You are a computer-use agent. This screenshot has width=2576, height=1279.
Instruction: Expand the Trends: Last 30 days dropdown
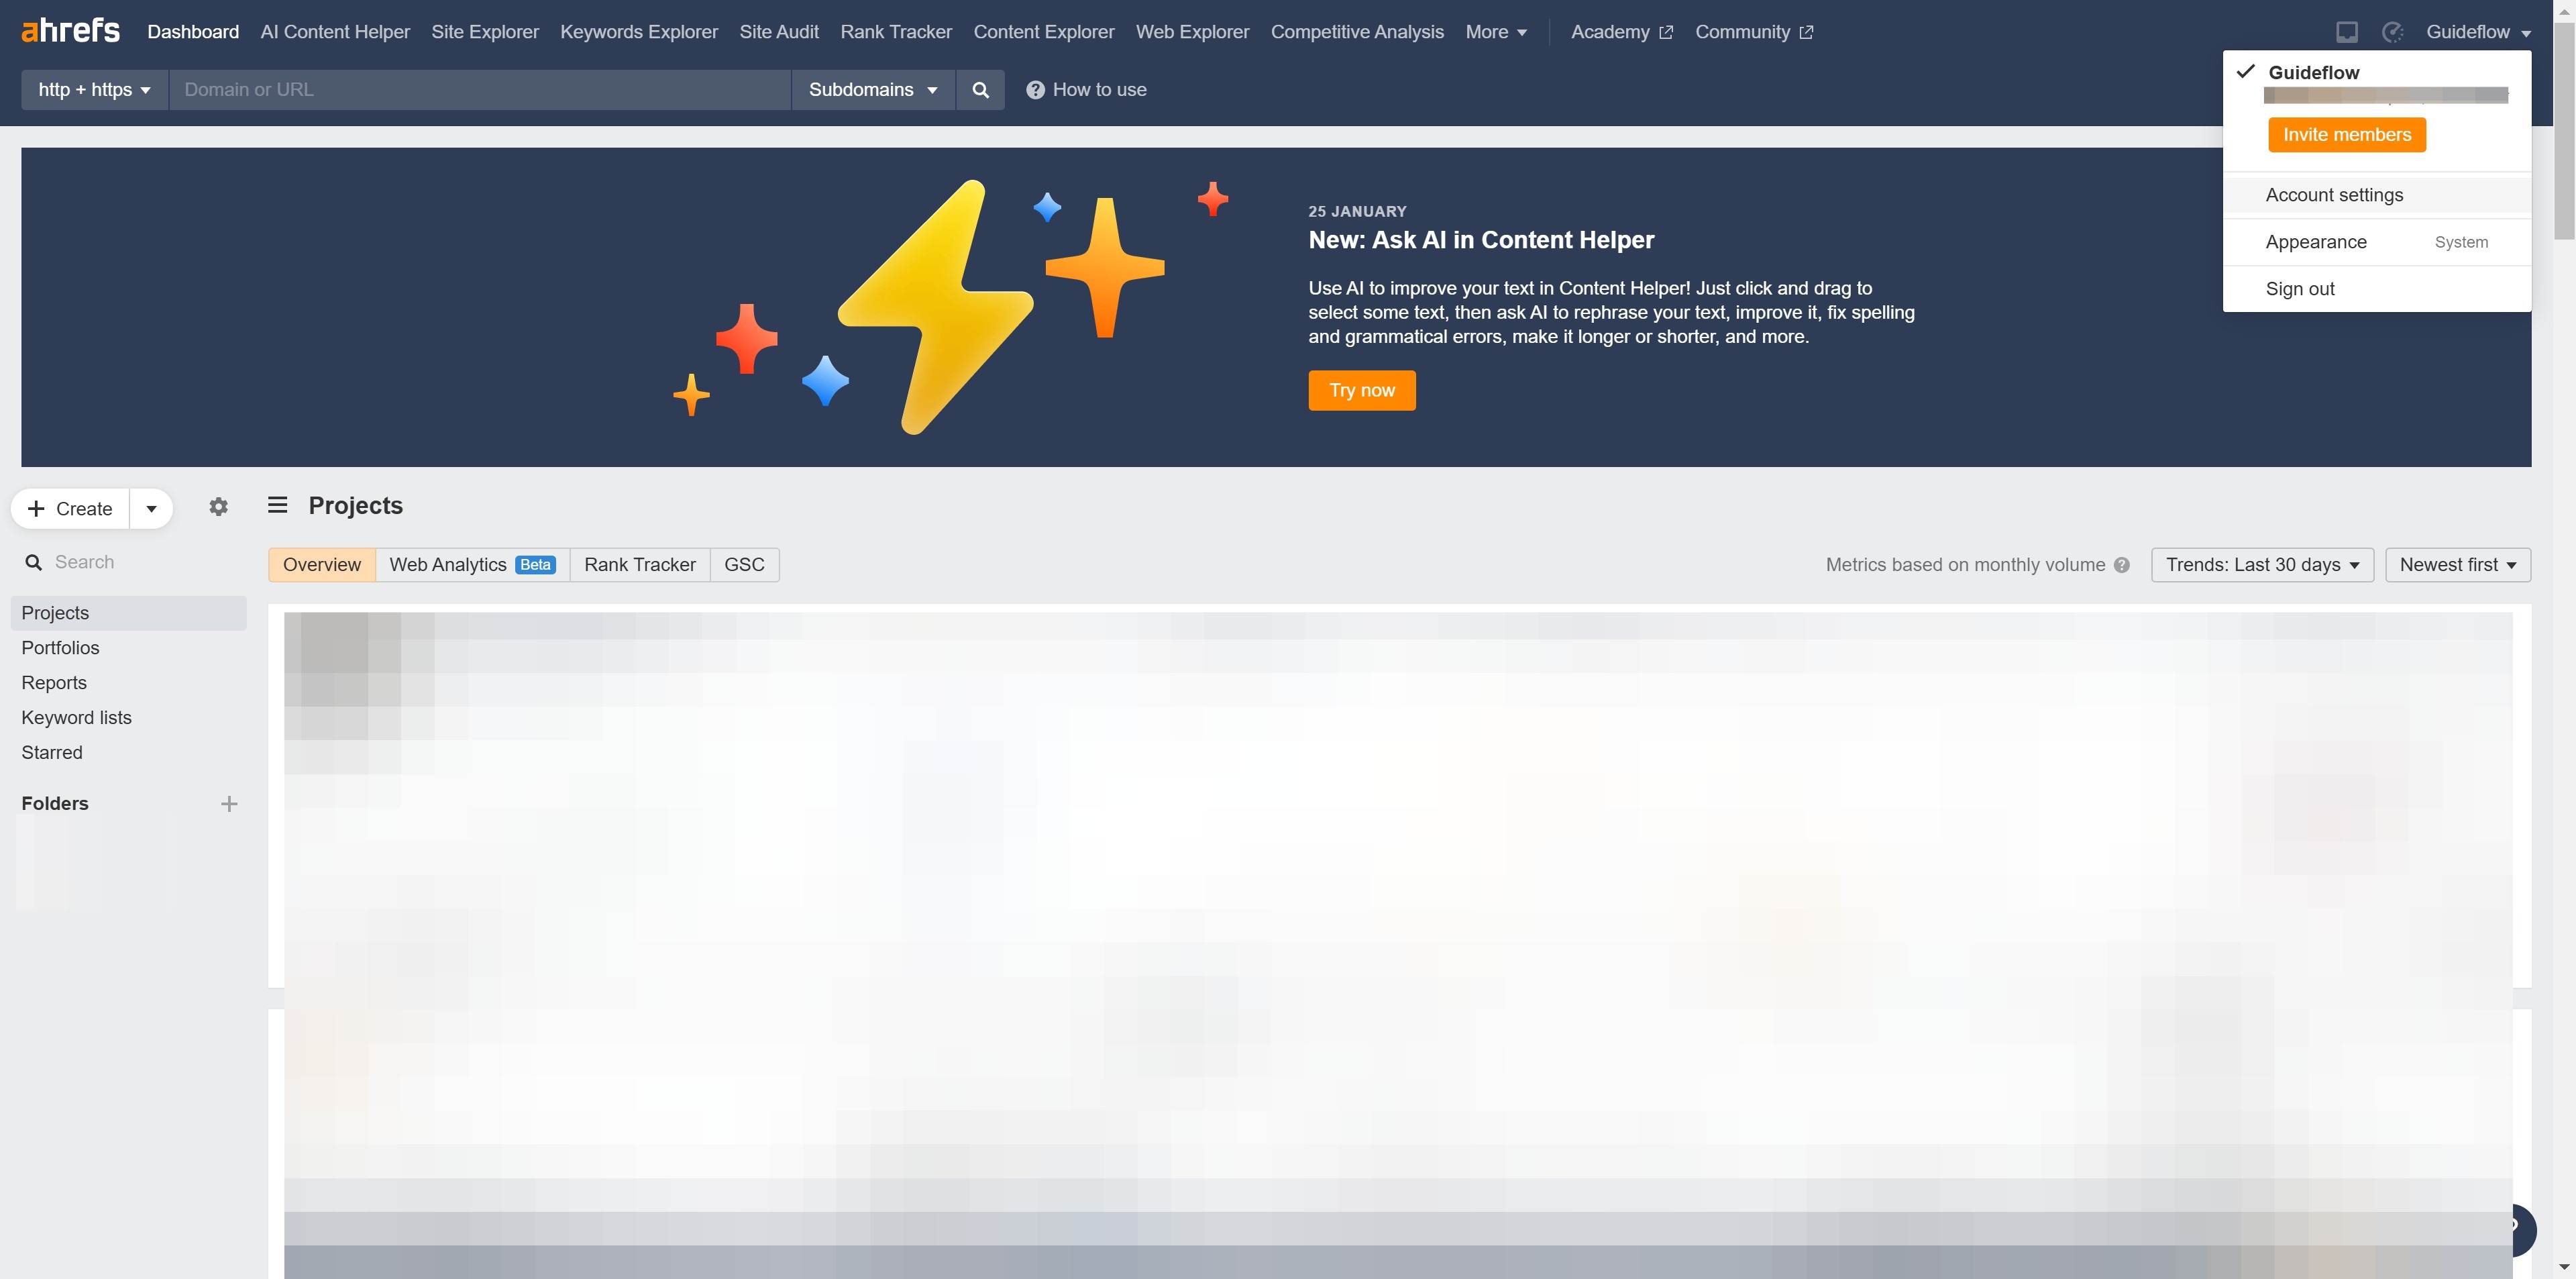coord(2262,565)
